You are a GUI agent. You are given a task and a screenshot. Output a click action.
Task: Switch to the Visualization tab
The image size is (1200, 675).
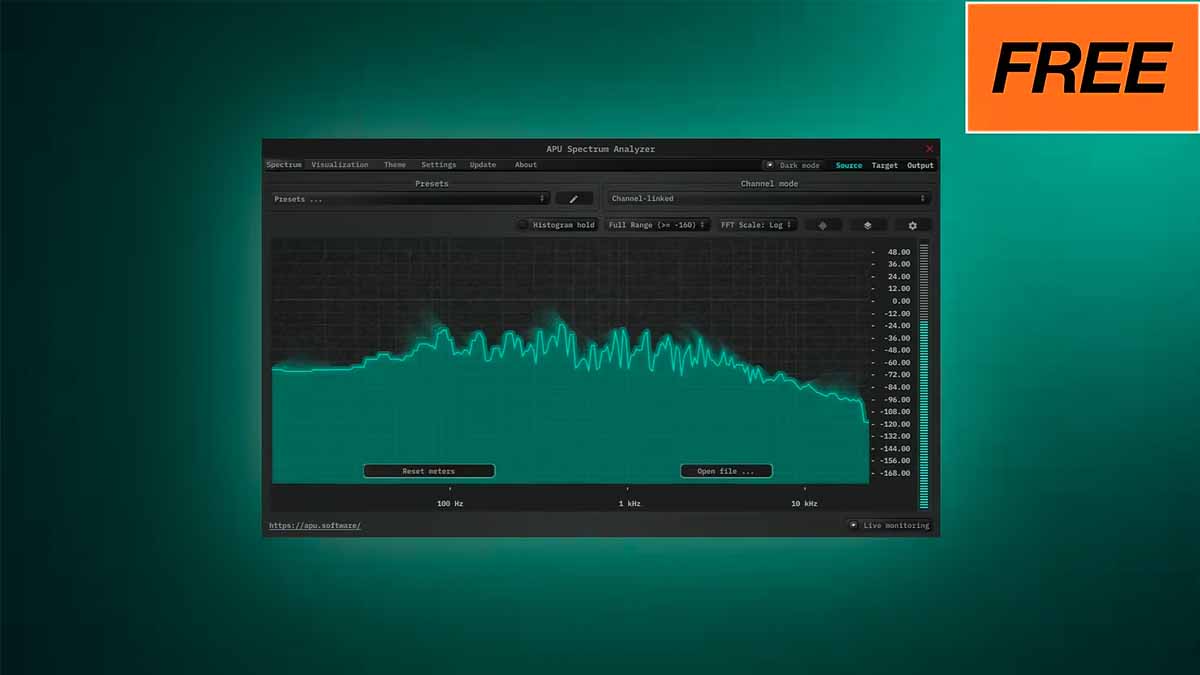(340, 165)
